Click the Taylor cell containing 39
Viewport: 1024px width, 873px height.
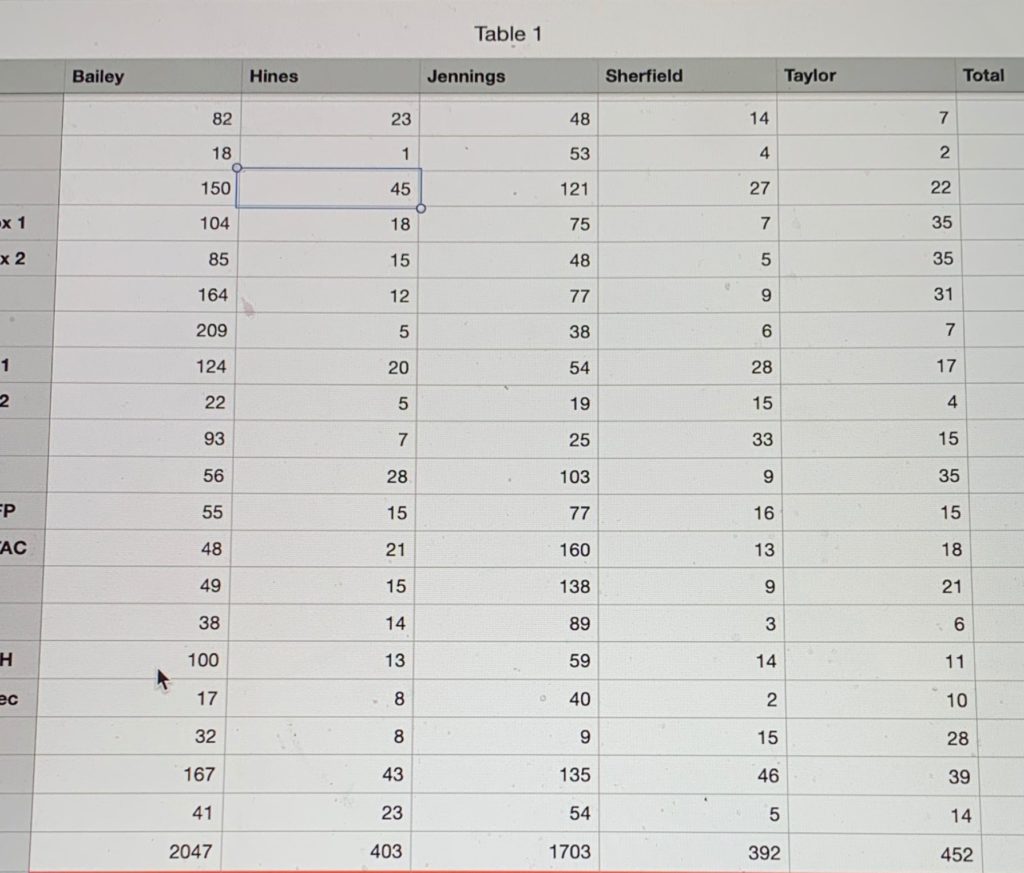coord(958,776)
